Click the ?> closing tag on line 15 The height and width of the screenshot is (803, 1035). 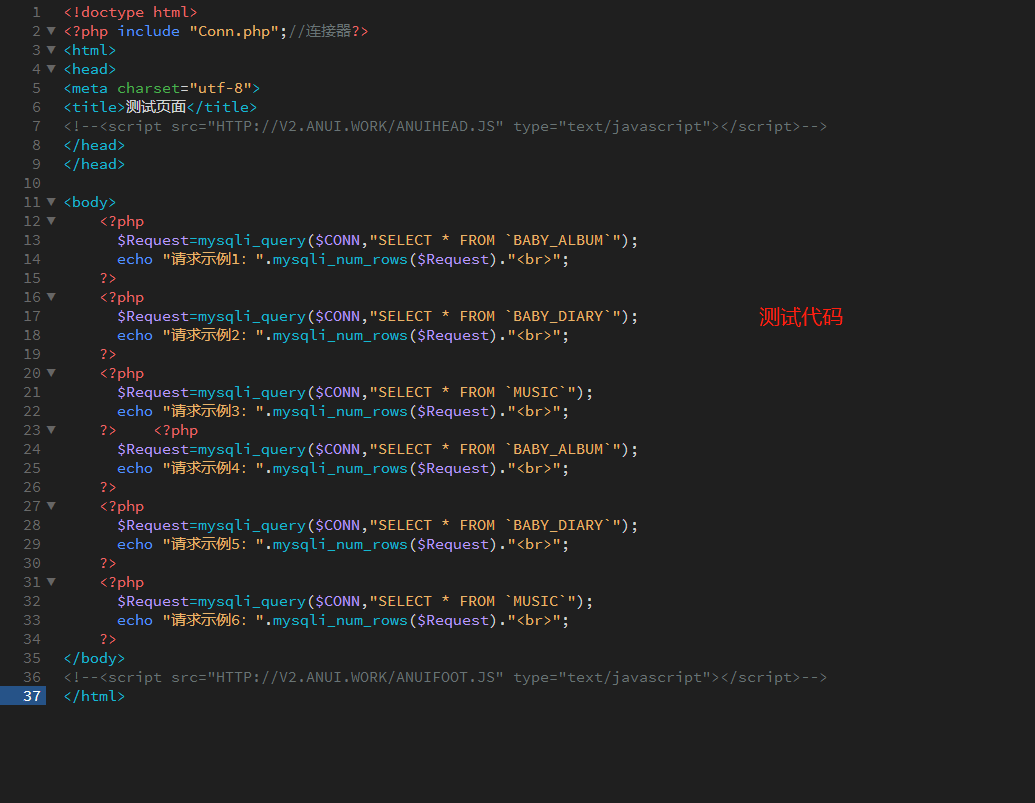pos(108,278)
